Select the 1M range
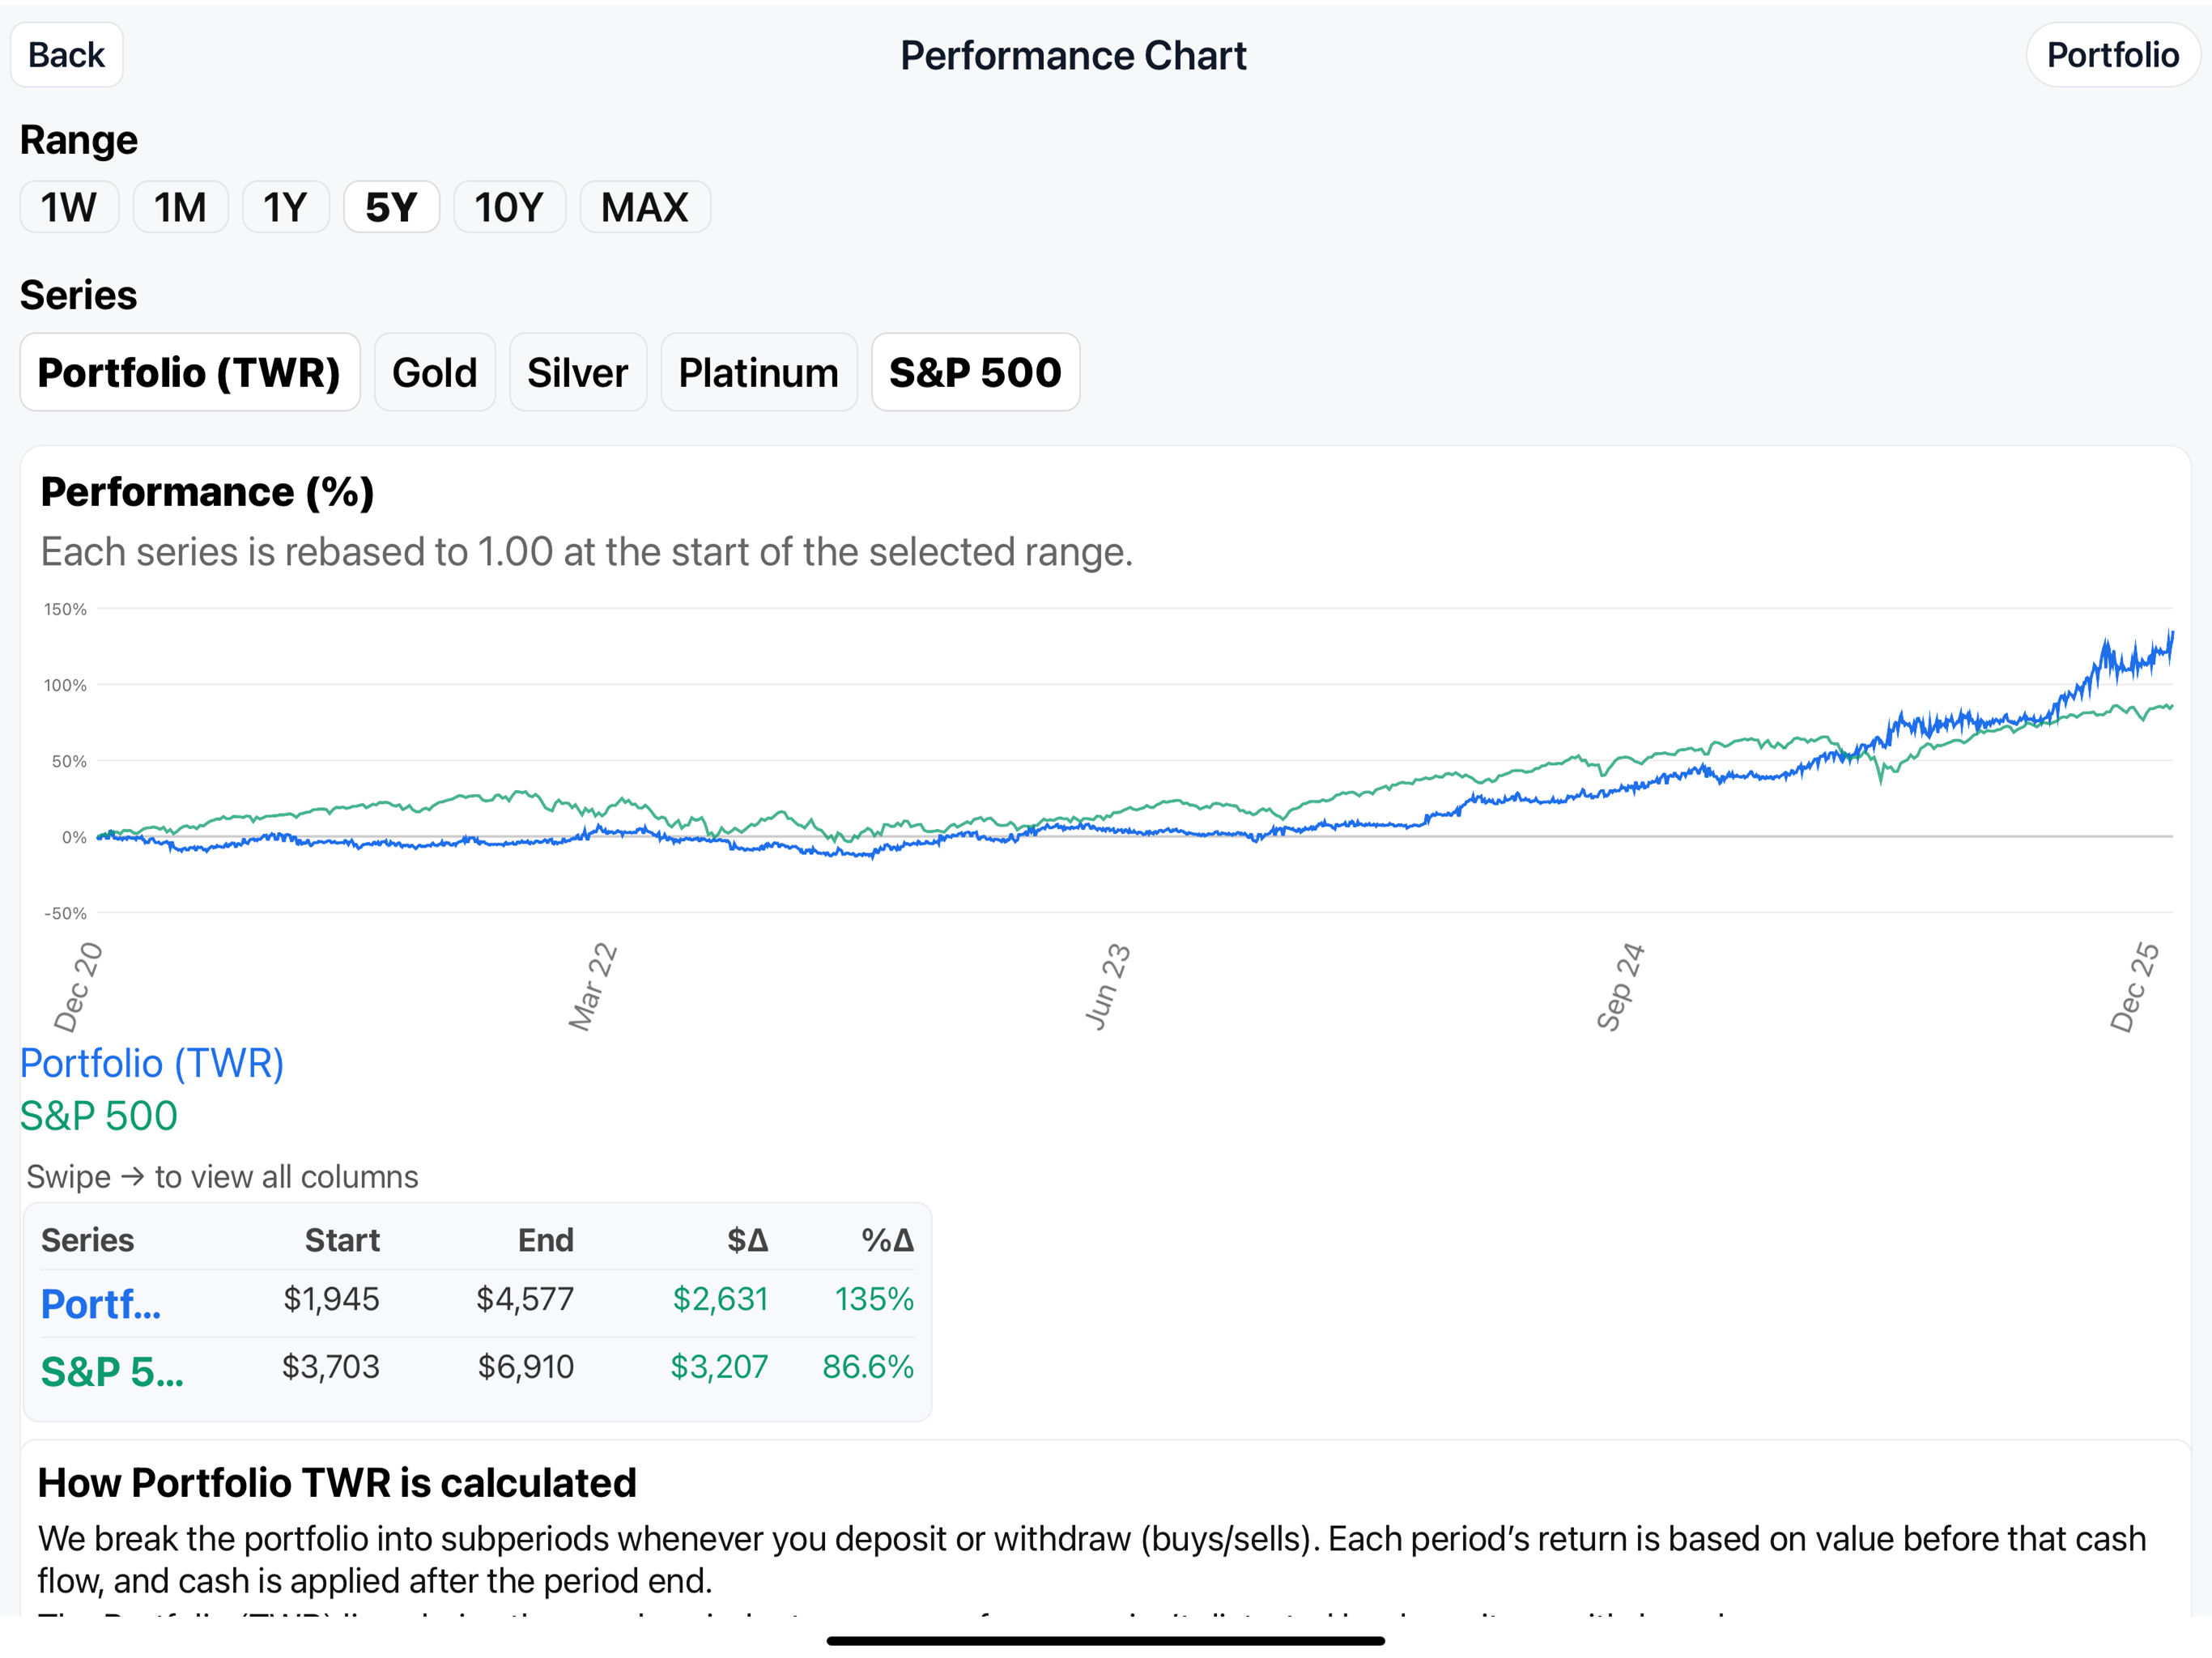The height and width of the screenshot is (1658, 2212). pos(180,207)
